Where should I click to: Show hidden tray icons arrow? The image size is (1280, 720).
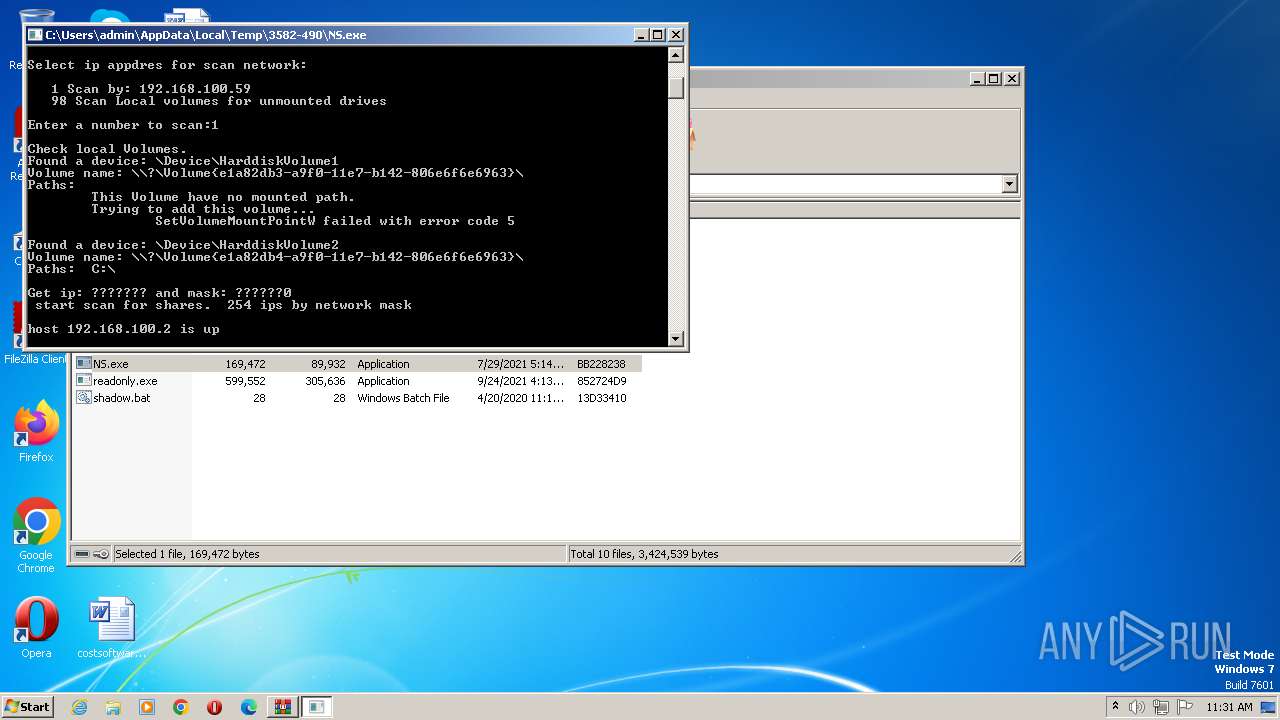point(1116,707)
